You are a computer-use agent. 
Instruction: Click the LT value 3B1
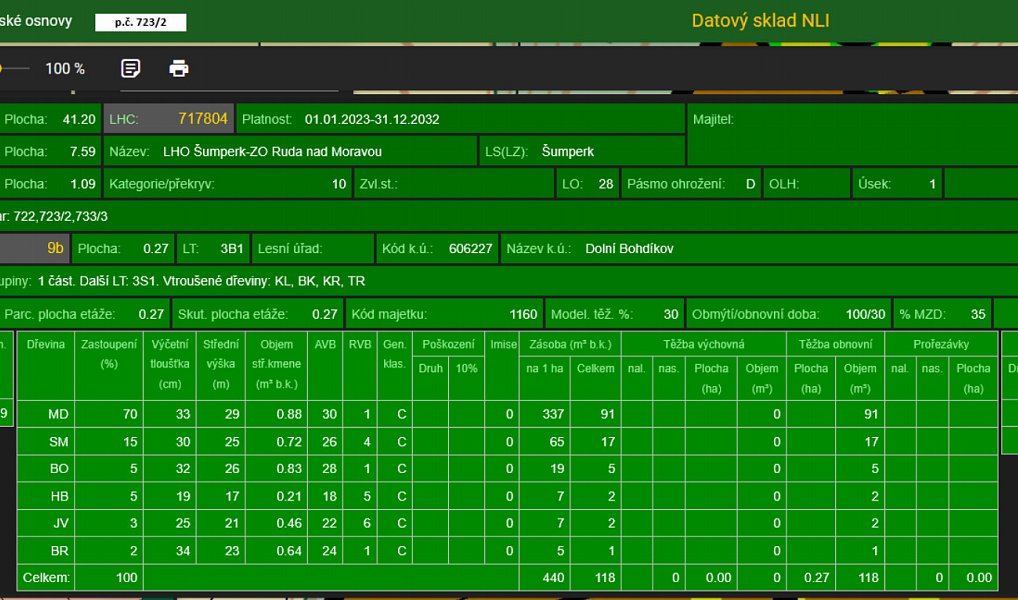point(232,249)
